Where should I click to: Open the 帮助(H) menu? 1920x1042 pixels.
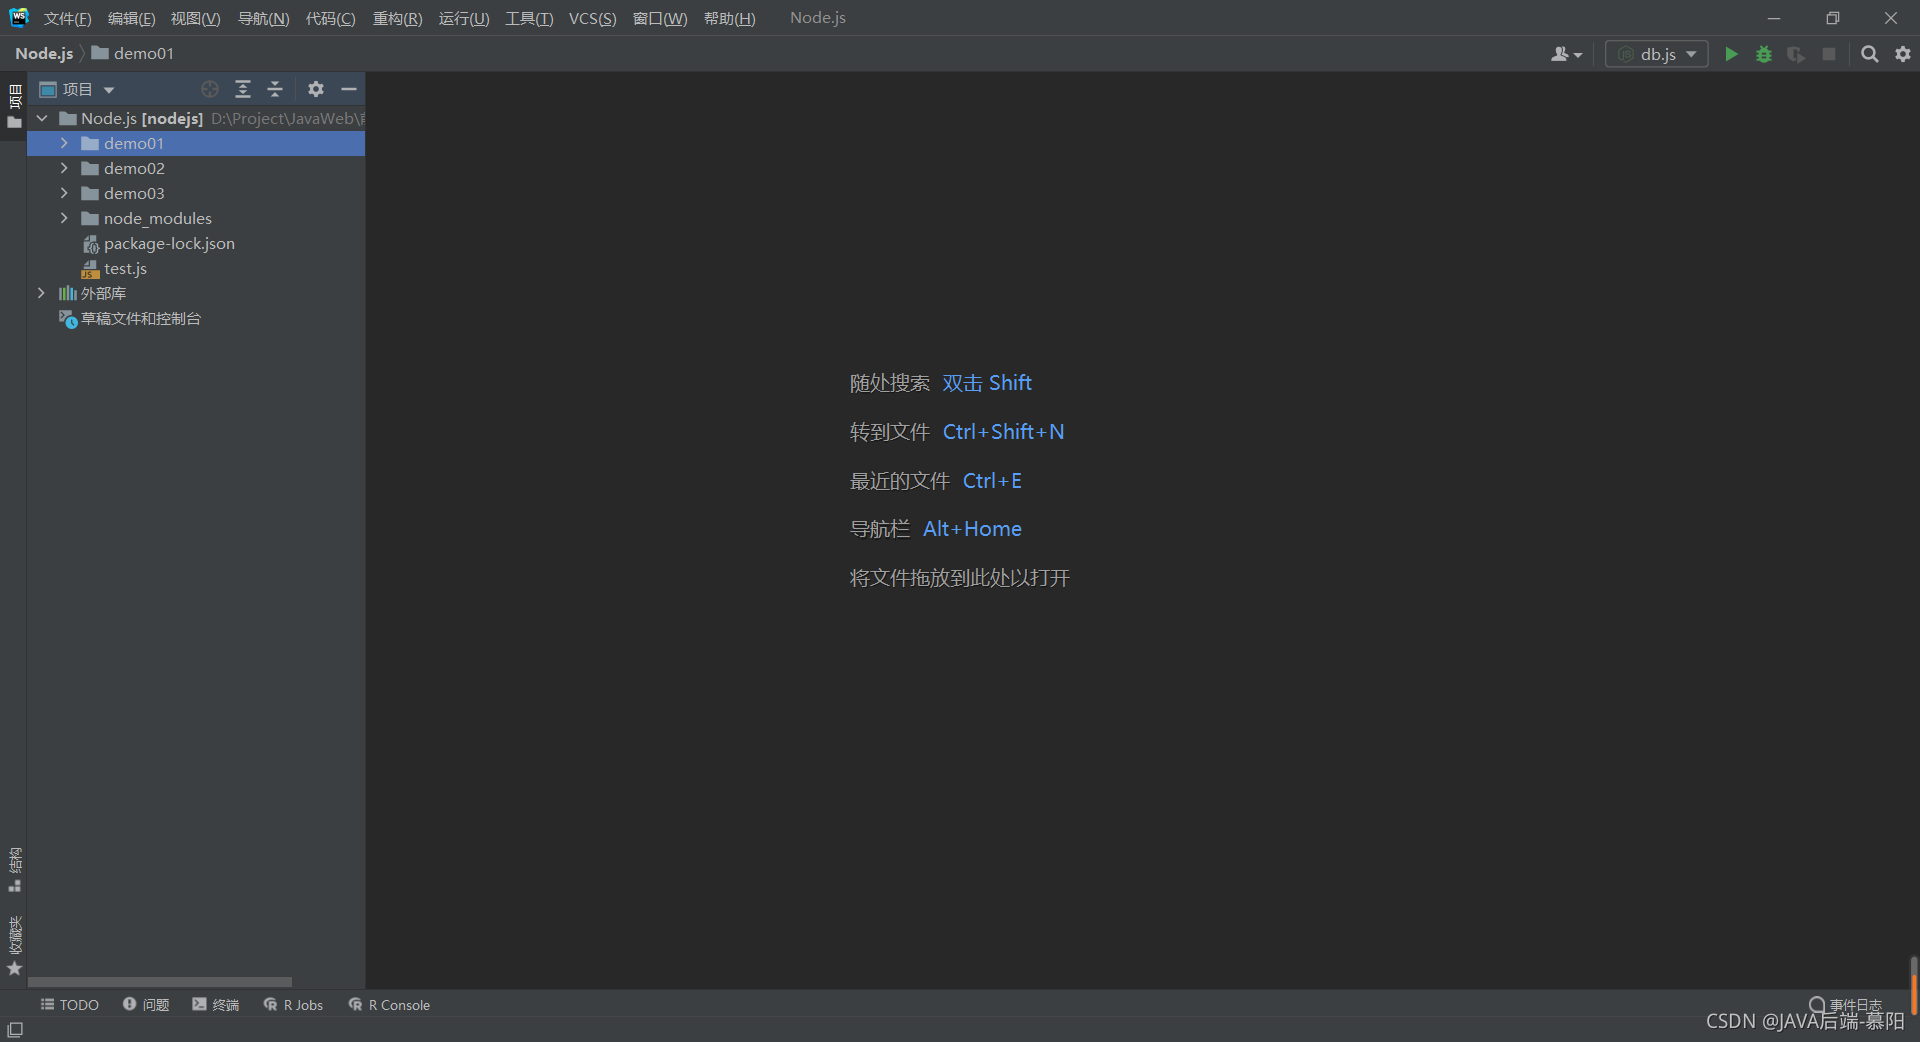point(729,19)
